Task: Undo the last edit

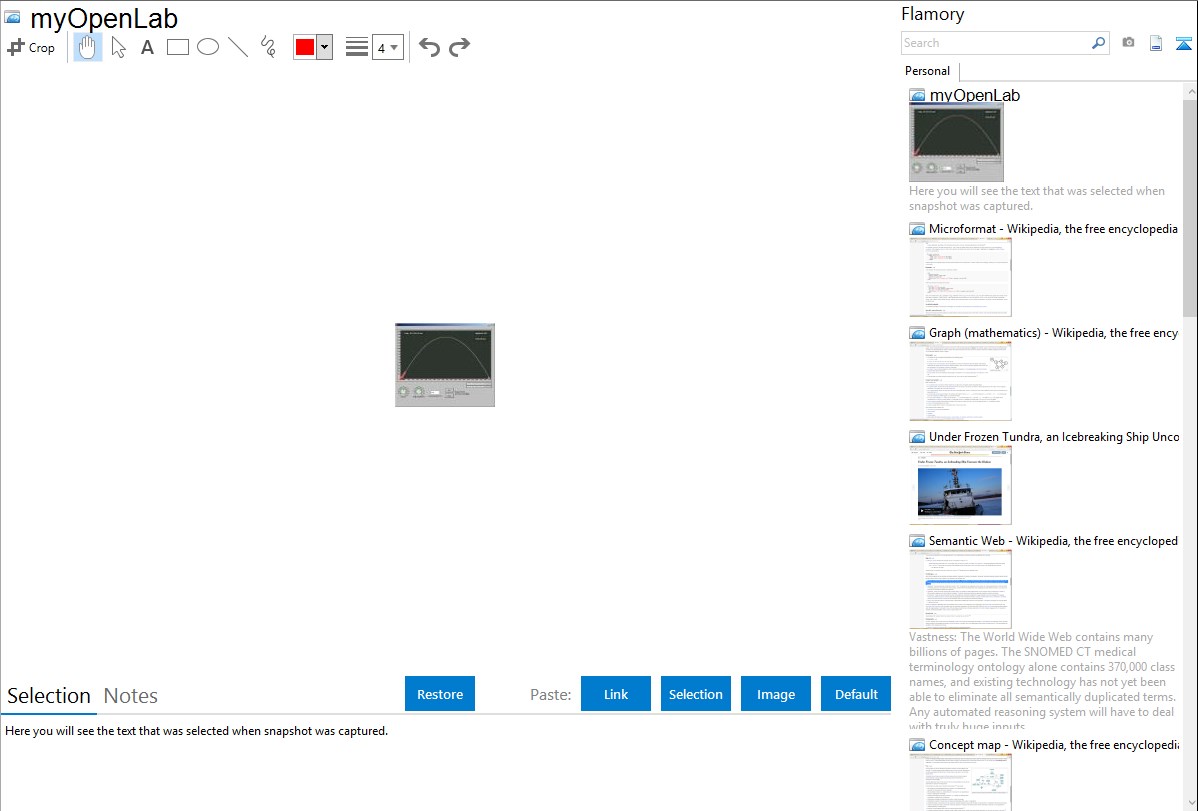Action: [x=429, y=47]
